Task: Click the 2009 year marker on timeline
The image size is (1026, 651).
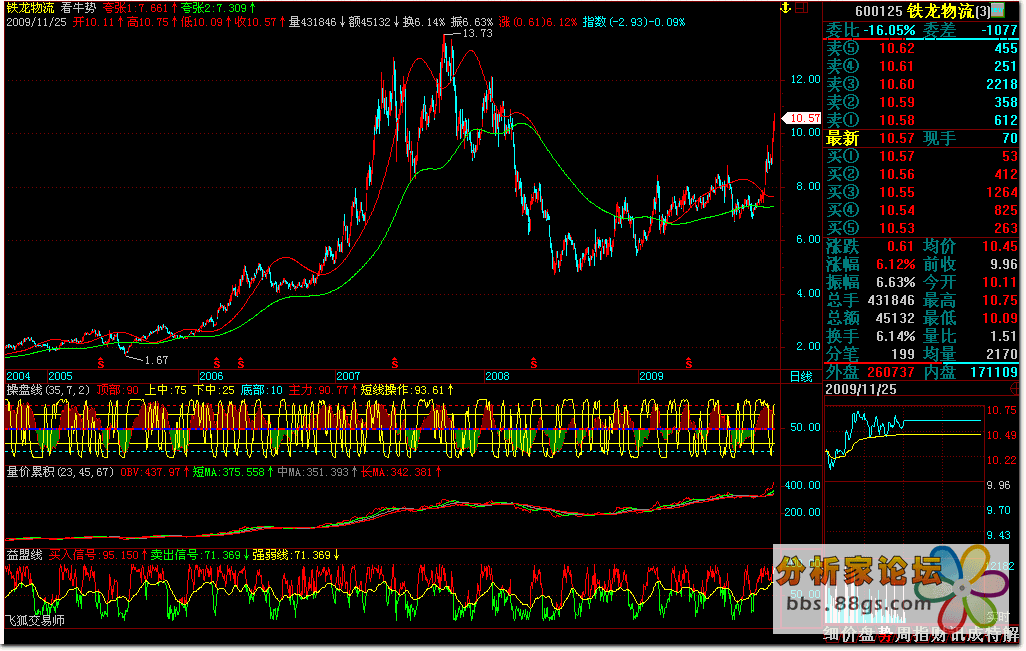Action: (651, 376)
